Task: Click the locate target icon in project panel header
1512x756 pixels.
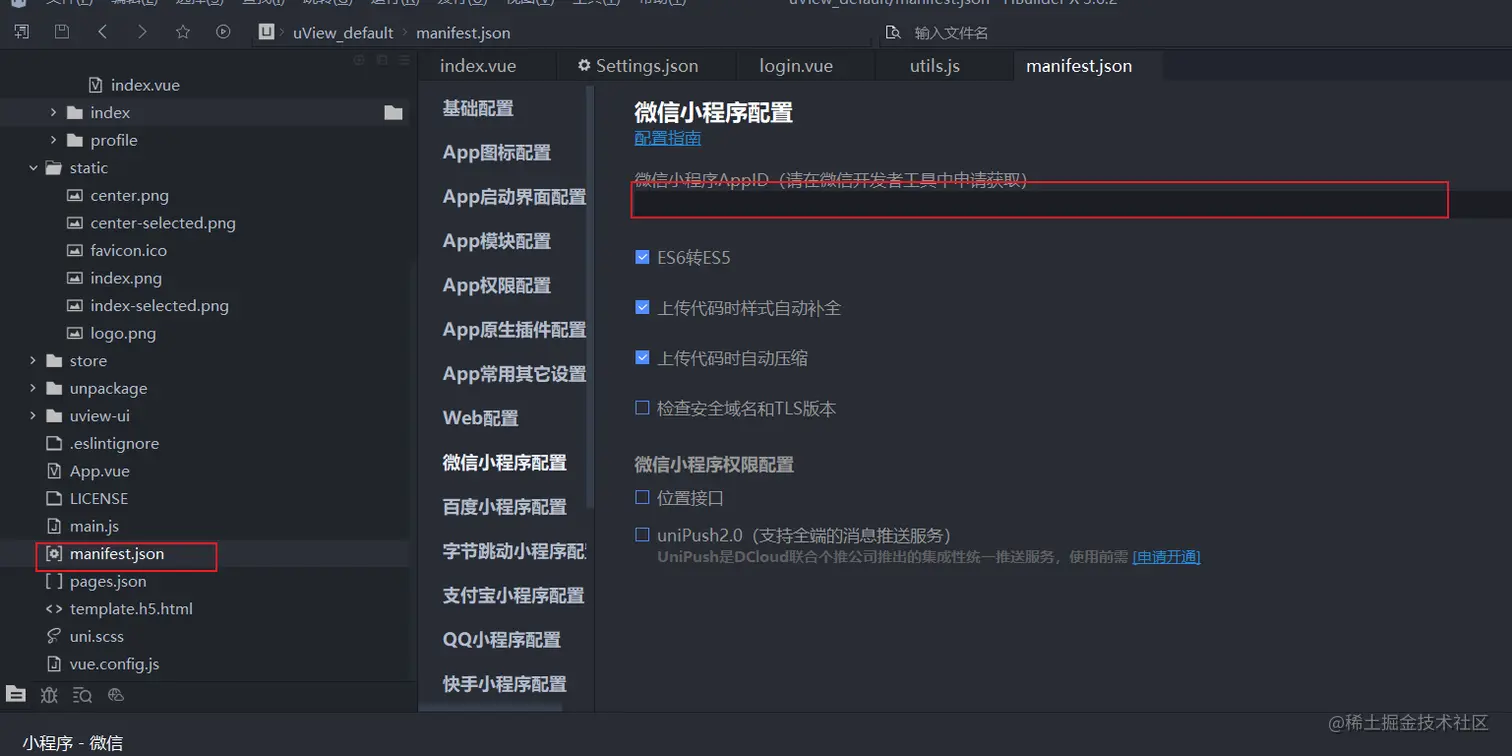Action: pyautogui.click(x=360, y=60)
